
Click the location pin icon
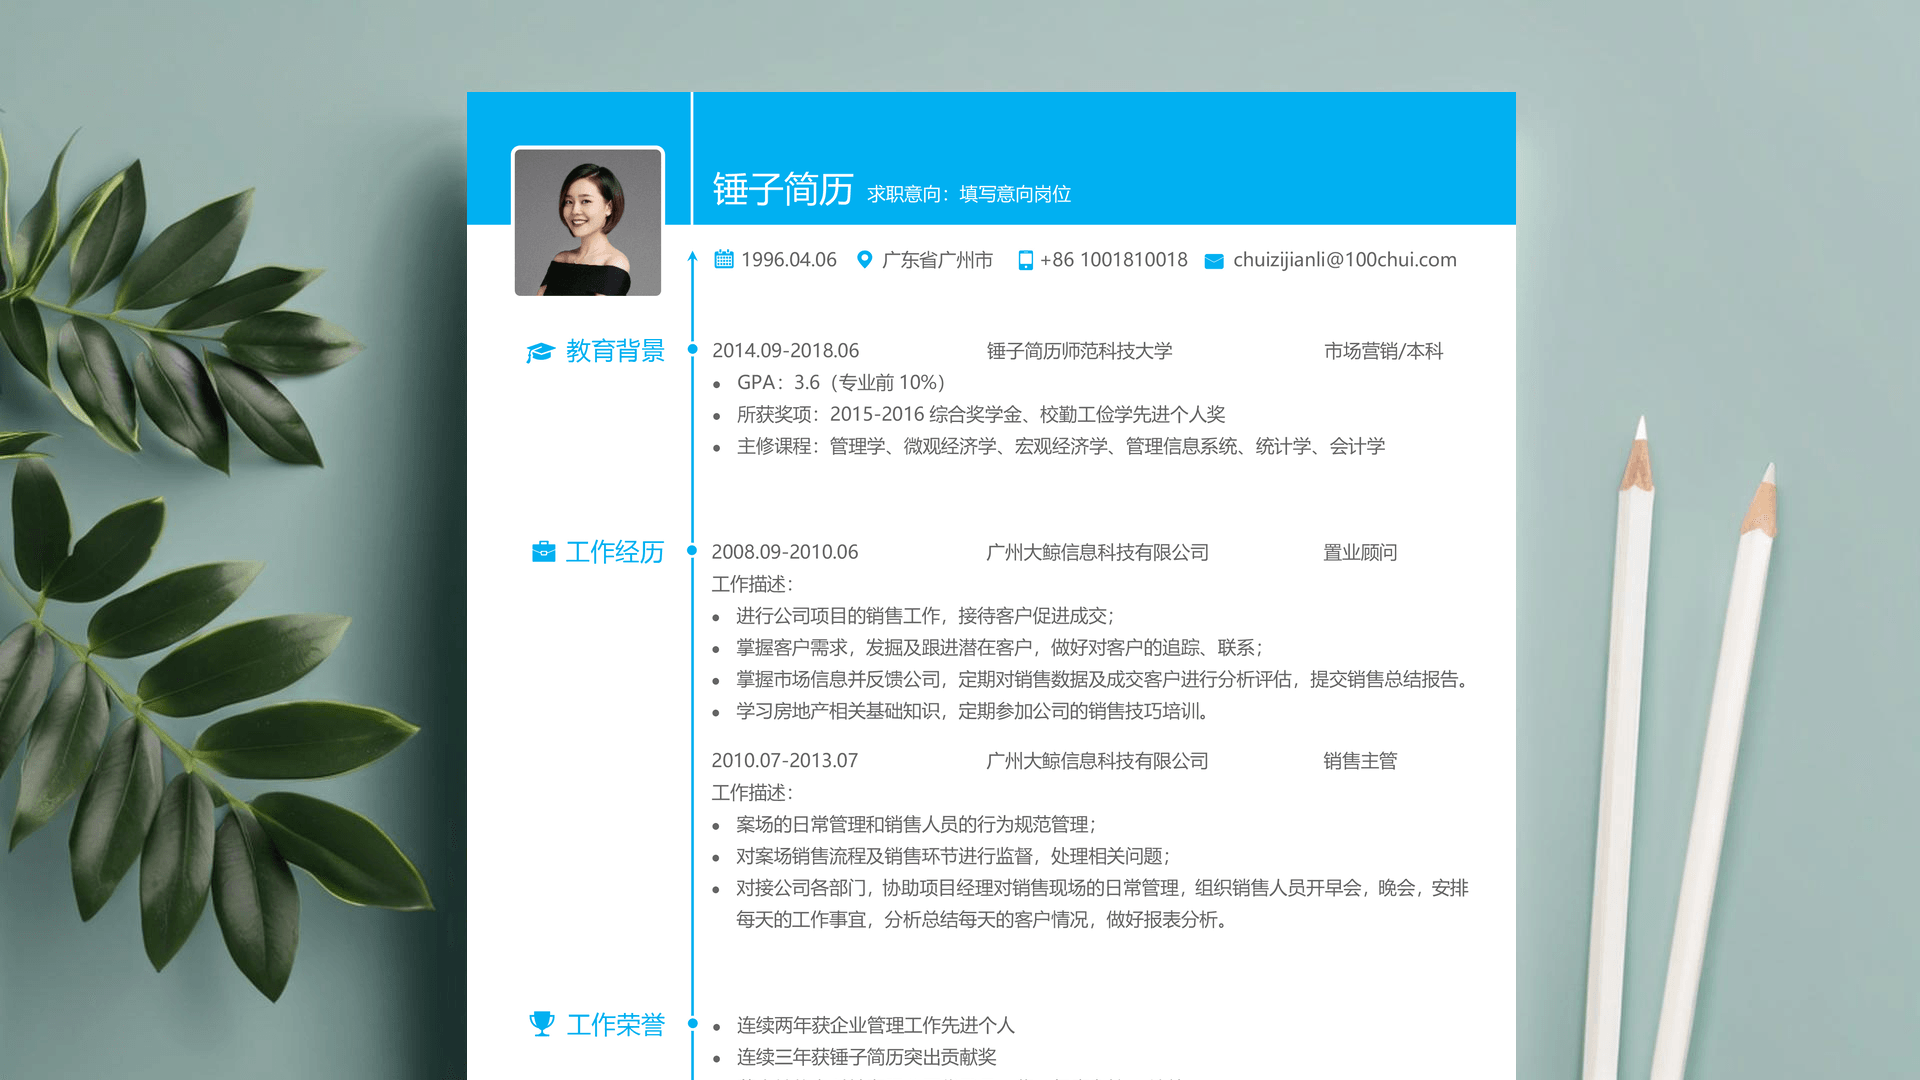coord(865,260)
